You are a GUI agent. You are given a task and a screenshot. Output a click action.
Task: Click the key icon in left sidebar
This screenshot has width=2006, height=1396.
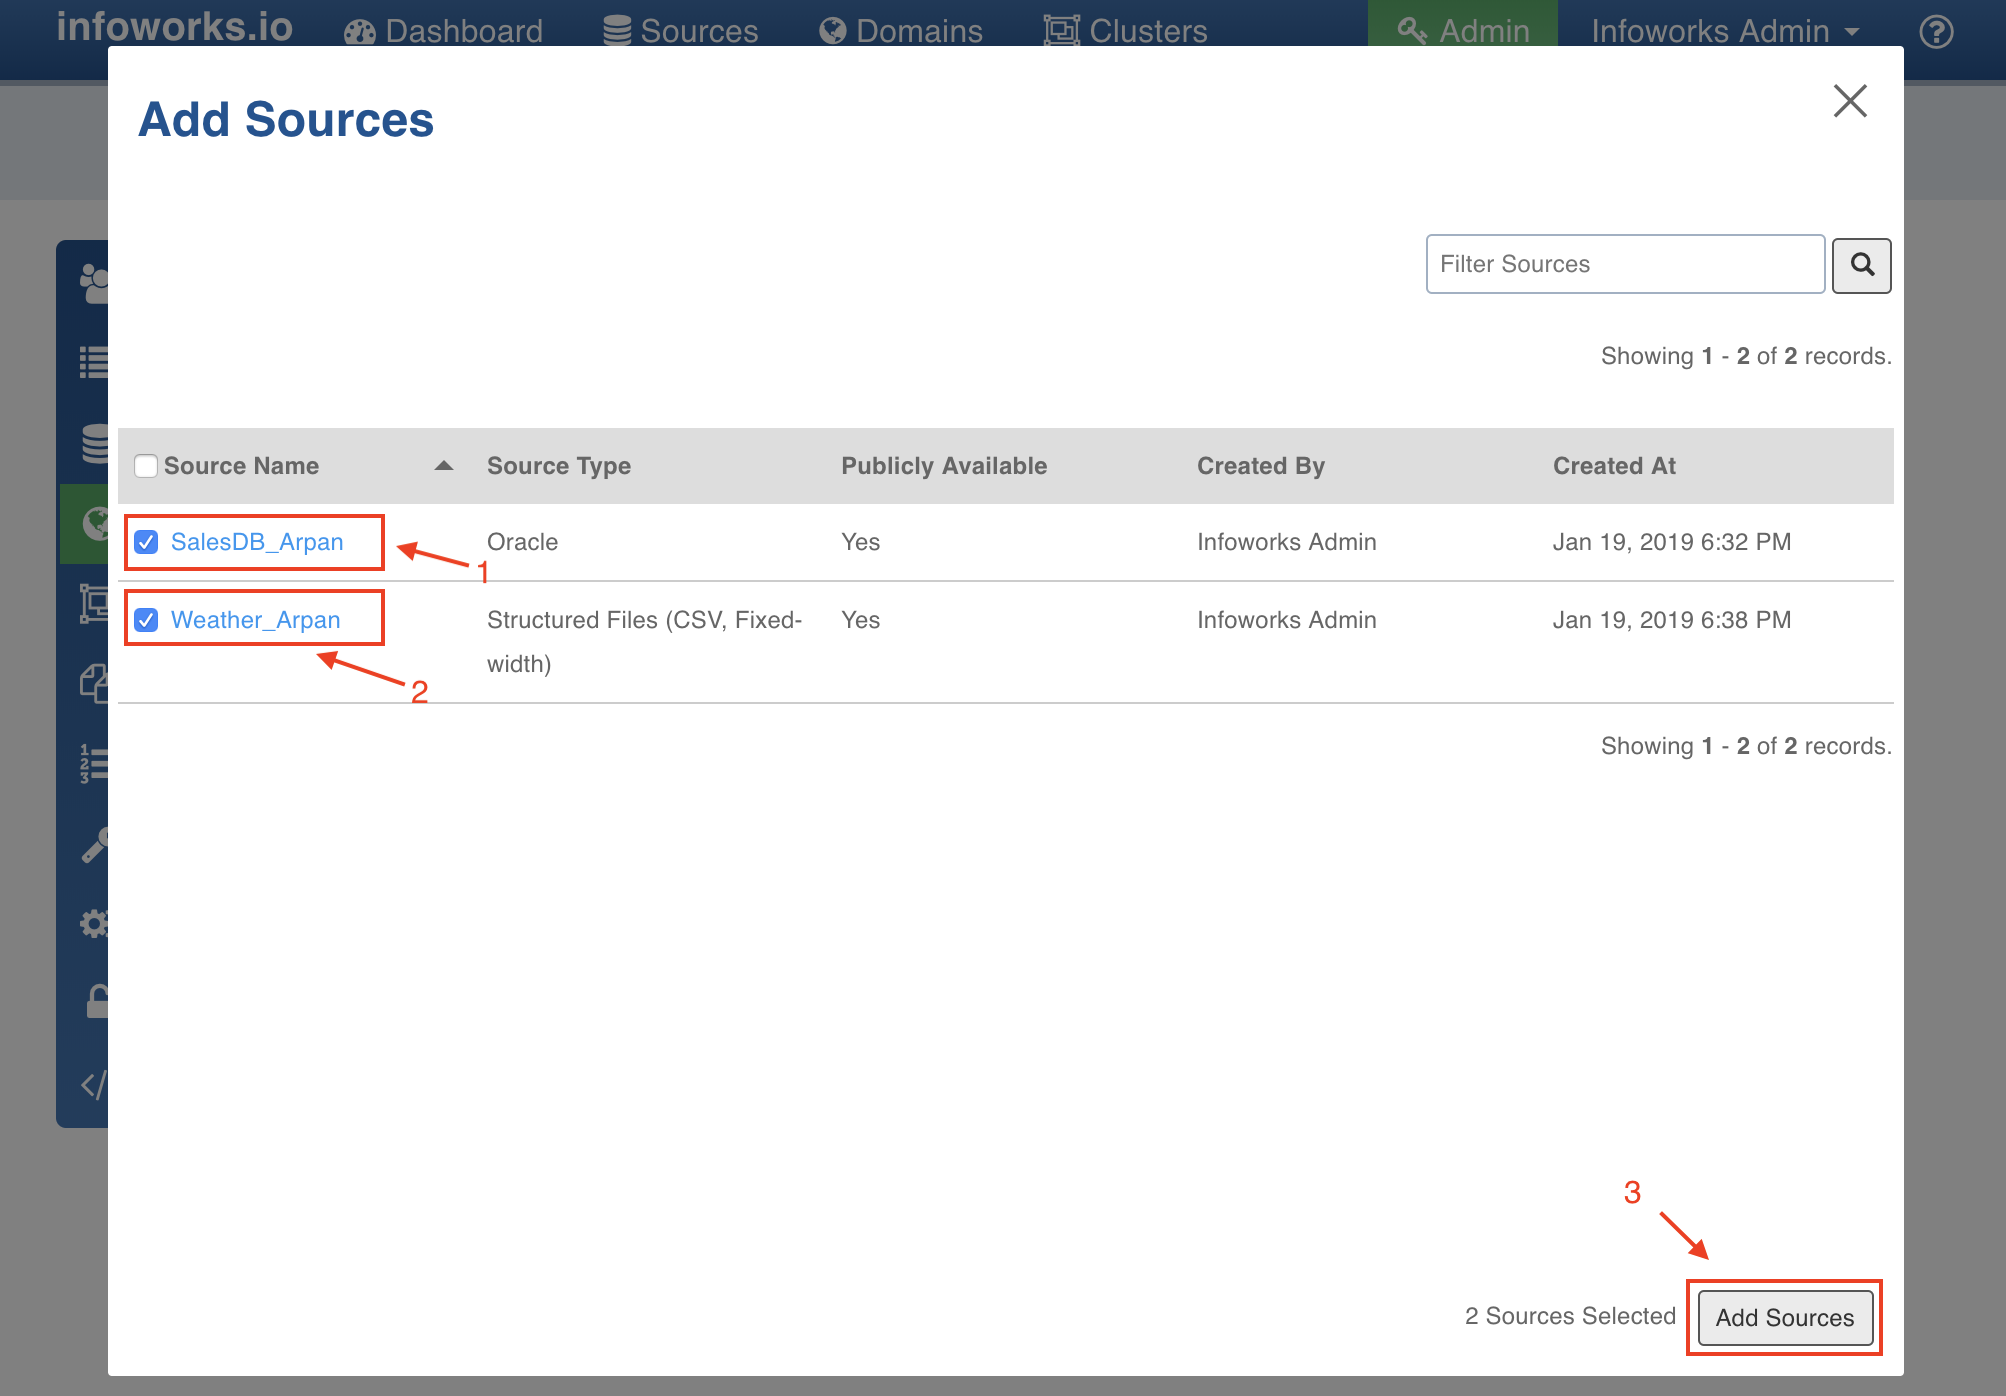coord(95,845)
